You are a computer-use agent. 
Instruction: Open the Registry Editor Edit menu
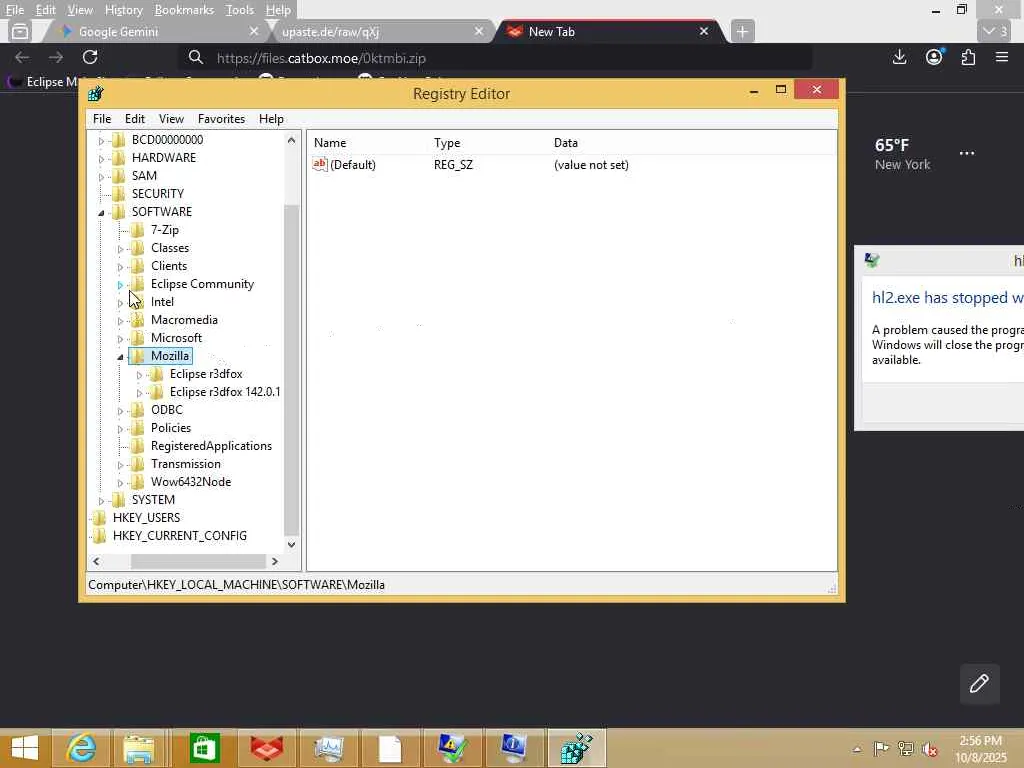(x=135, y=119)
